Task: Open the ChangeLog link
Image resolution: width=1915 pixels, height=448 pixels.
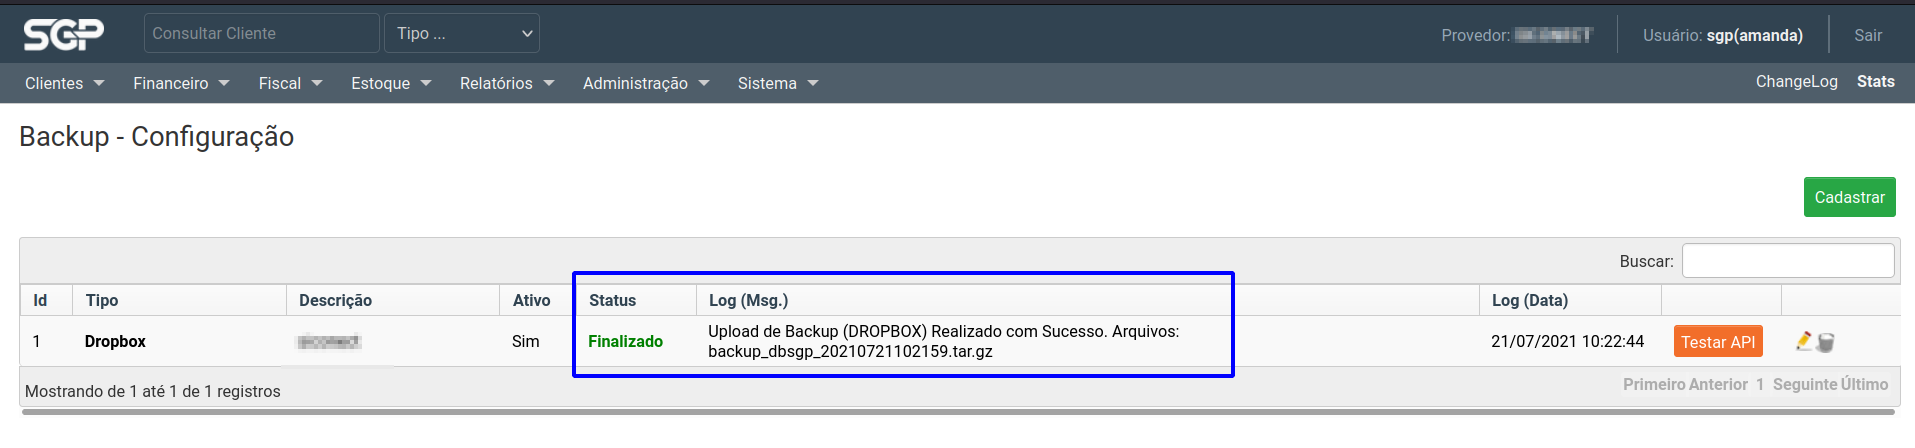Action: tap(1796, 82)
